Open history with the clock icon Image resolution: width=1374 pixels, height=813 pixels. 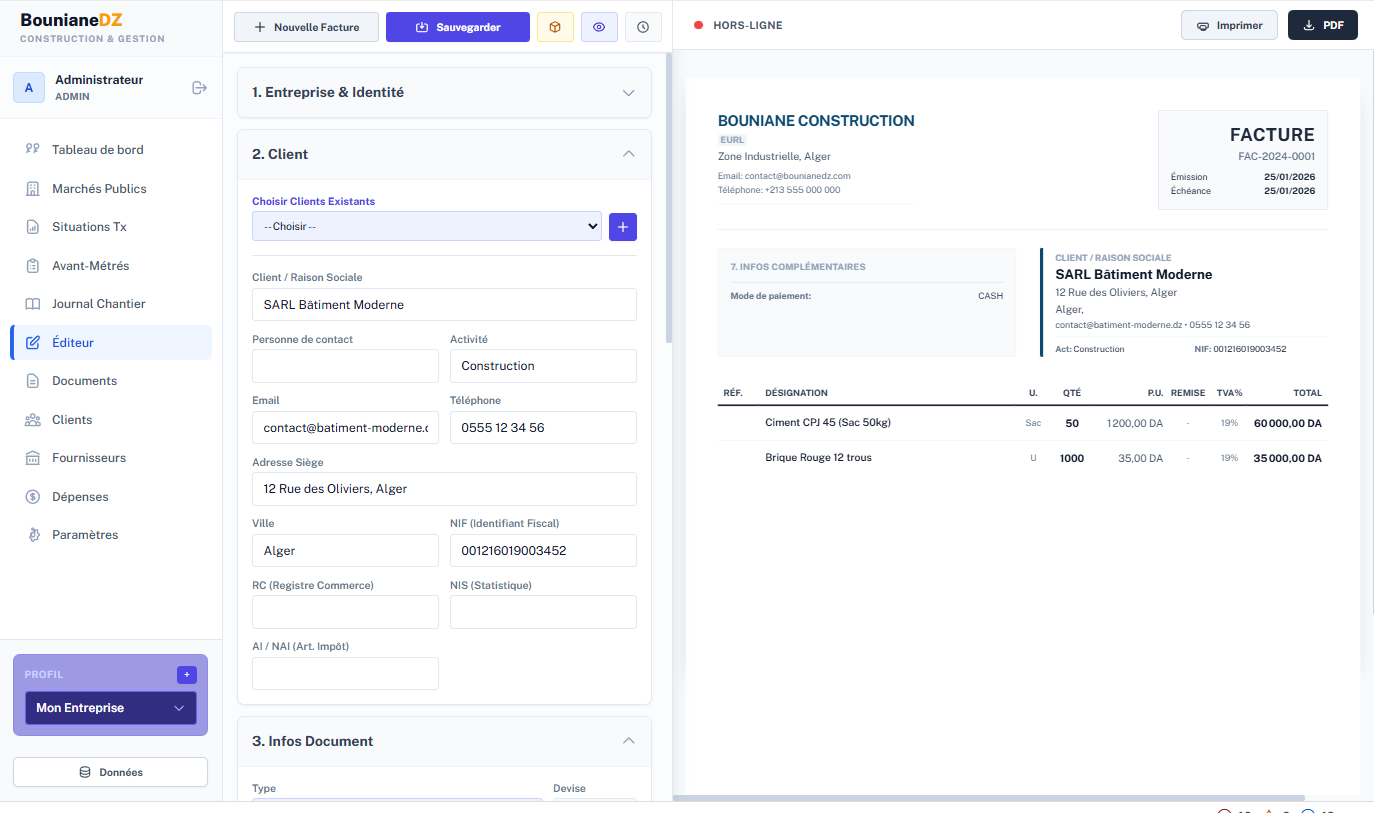click(643, 27)
